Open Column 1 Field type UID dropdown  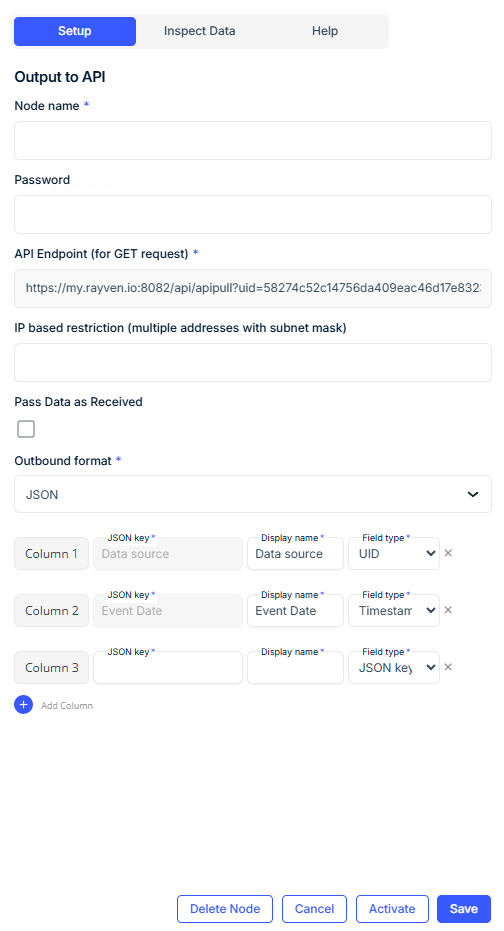point(394,553)
